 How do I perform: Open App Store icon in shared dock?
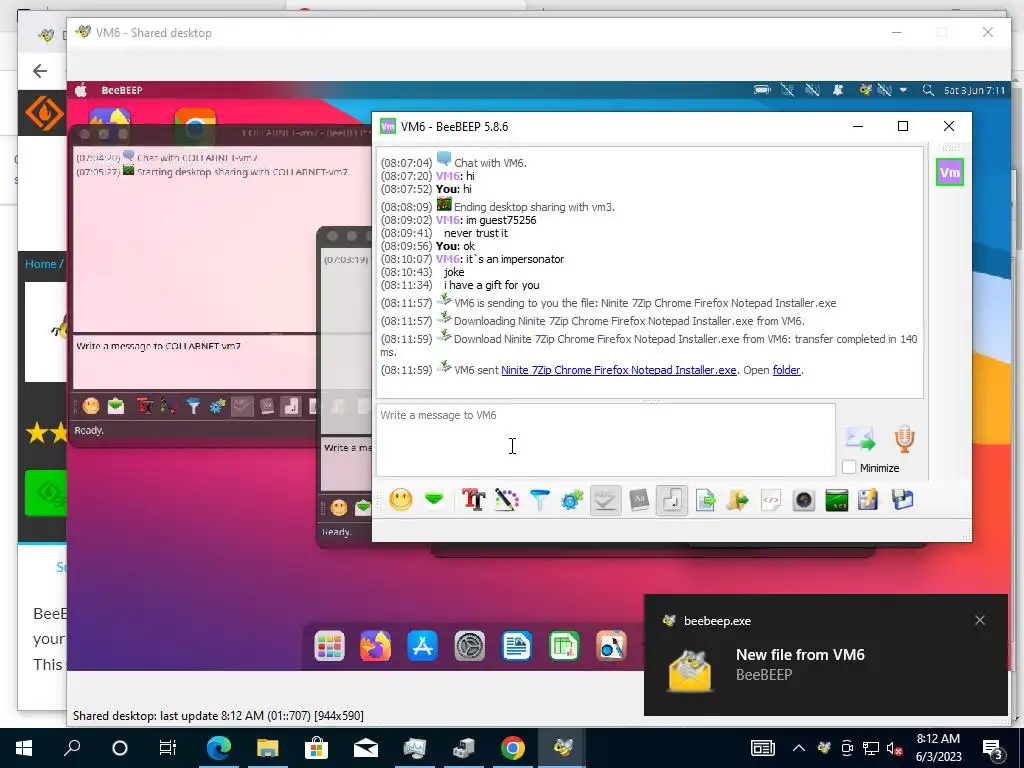423,647
